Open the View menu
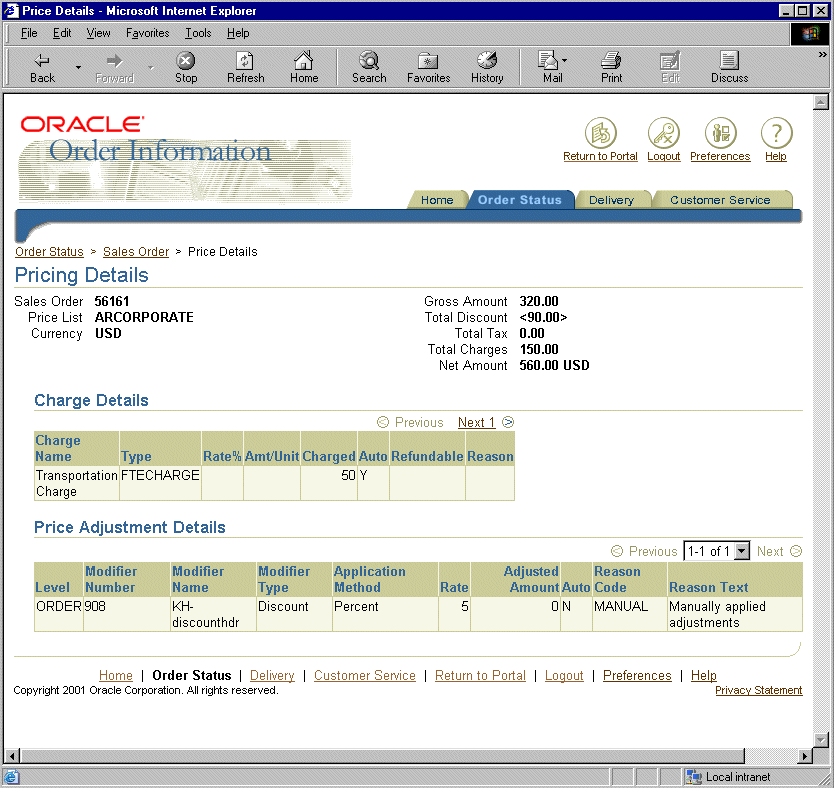This screenshot has width=834, height=788. coord(98,33)
